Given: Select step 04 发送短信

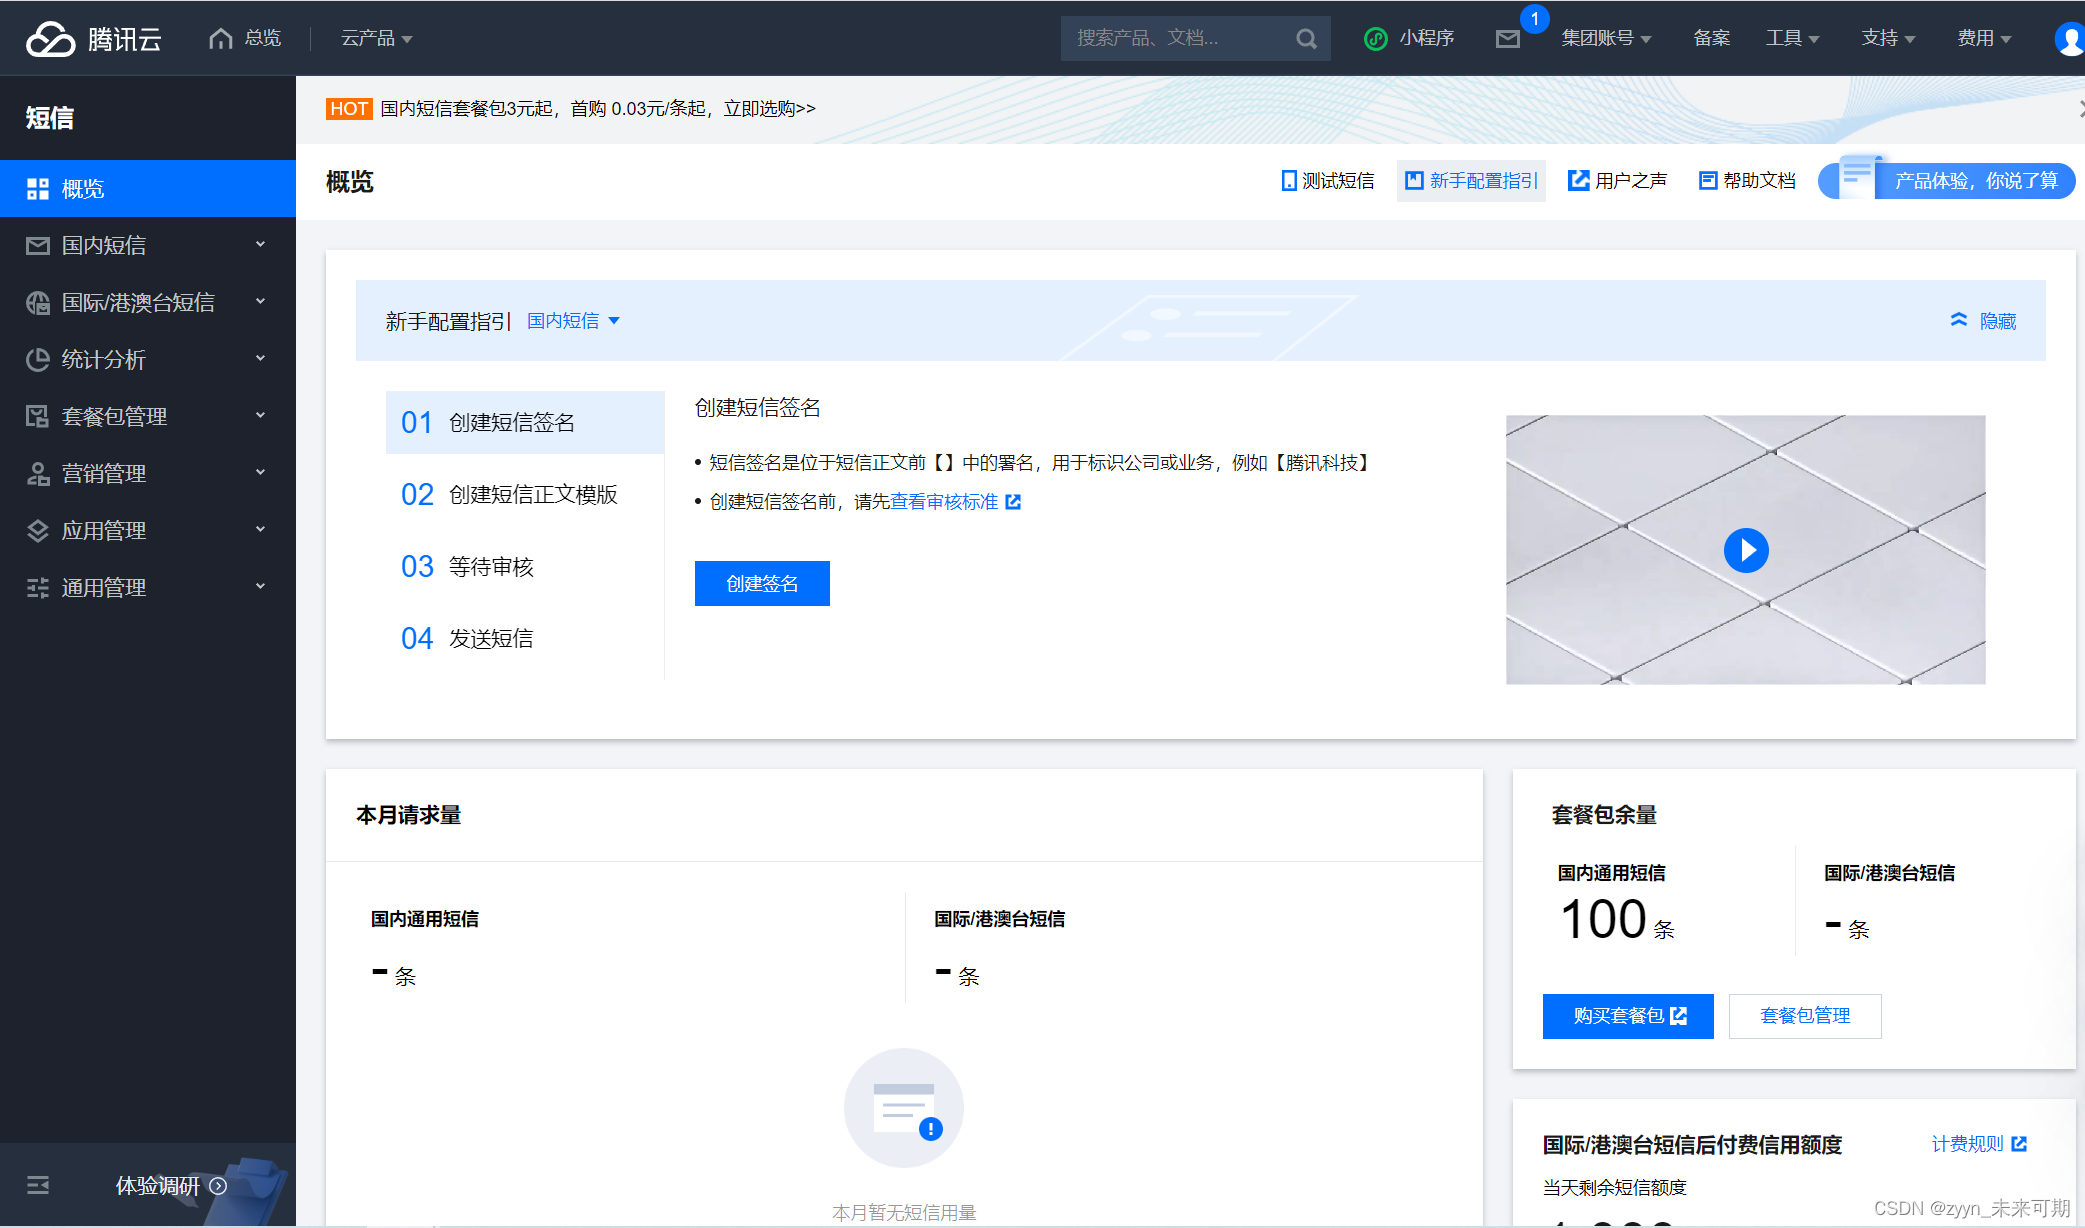Looking at the screenshot, I should click(525, 638).
